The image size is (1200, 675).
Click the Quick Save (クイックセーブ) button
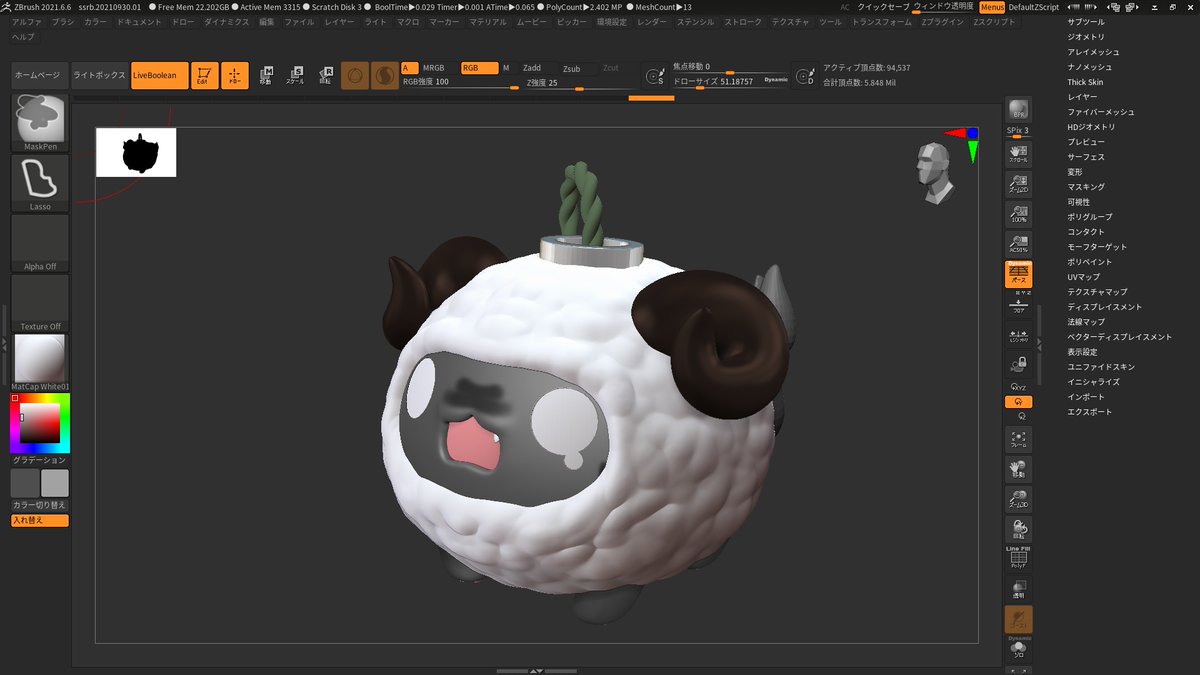pos(884,6)
